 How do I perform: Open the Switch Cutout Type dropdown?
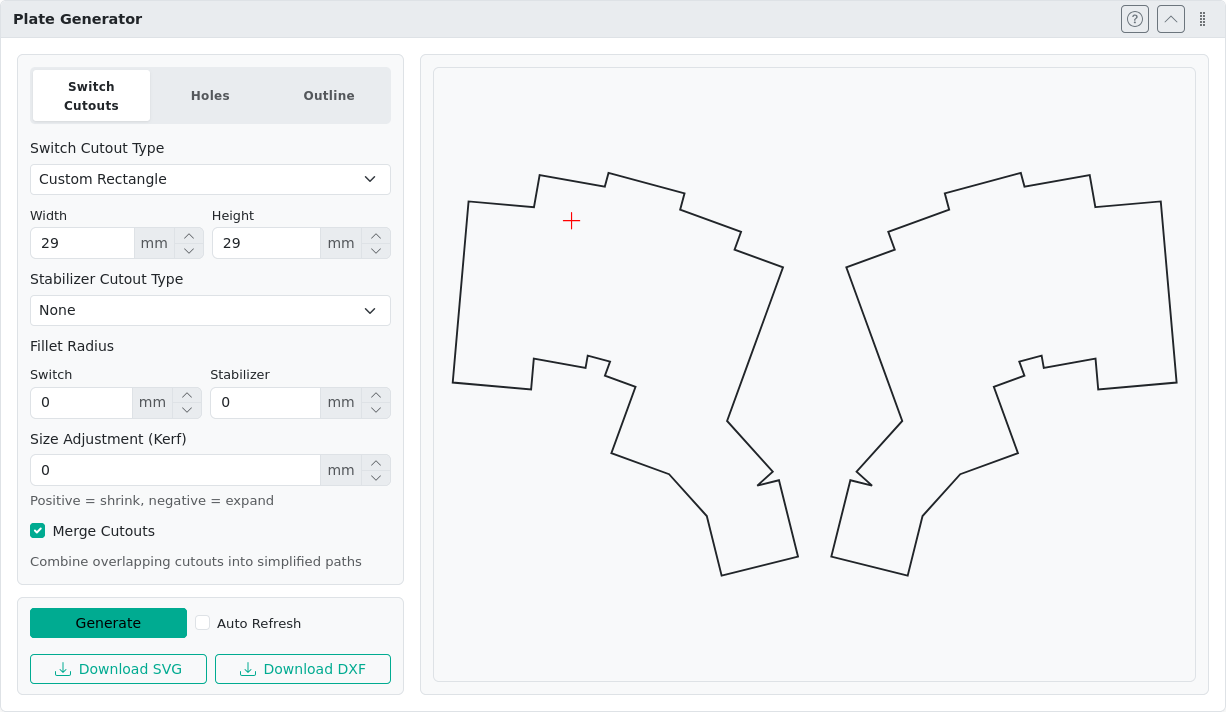(210, 179)
